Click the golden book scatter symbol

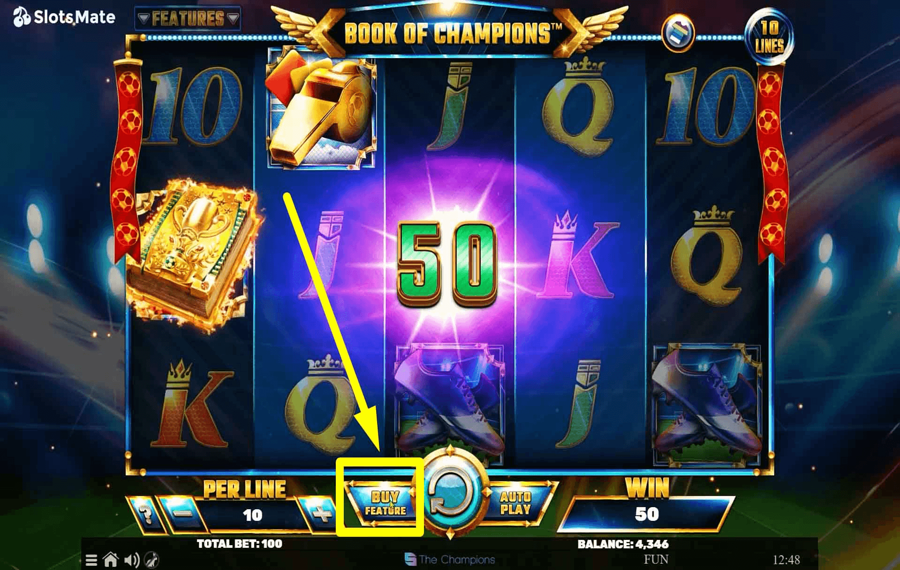click(x=192, y=254)
